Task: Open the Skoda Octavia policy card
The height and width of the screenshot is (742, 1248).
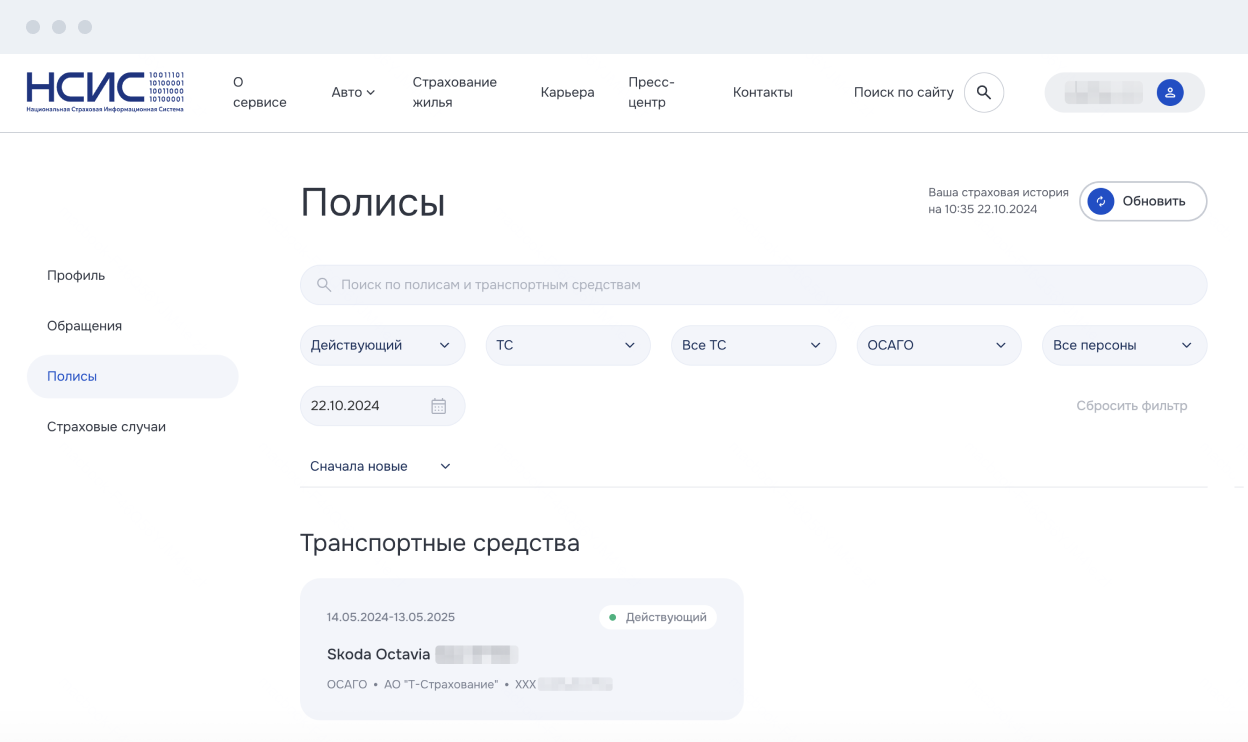Action: pos(521,649)
